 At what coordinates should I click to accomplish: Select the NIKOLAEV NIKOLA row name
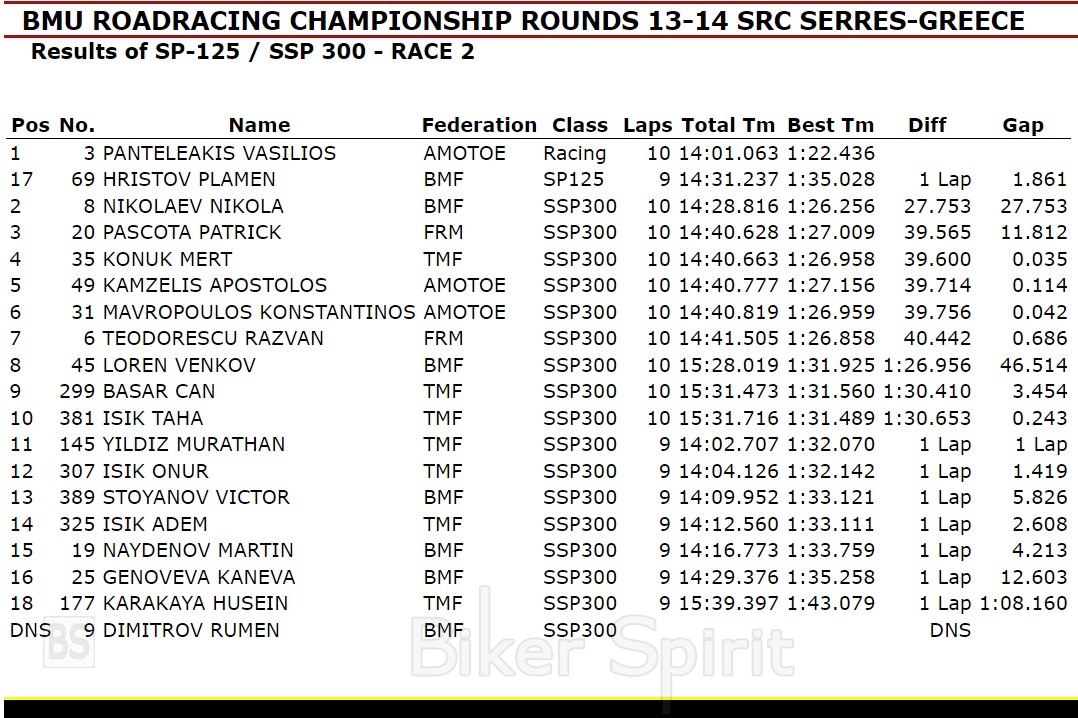tap(193, 206)
